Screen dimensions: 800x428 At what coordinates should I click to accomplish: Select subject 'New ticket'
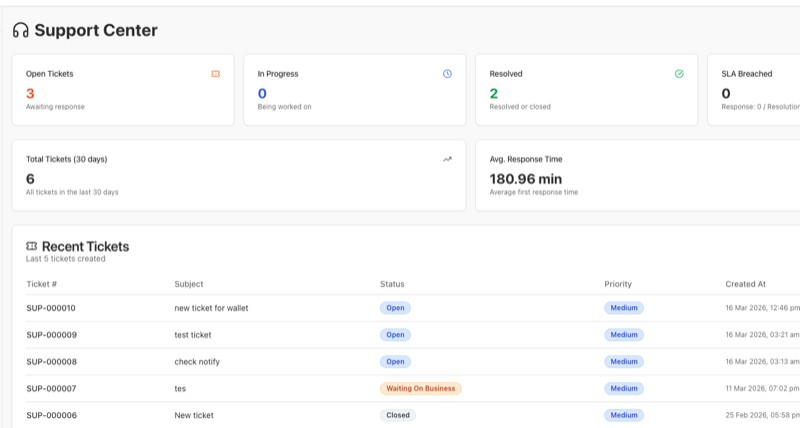coord(194,415)
